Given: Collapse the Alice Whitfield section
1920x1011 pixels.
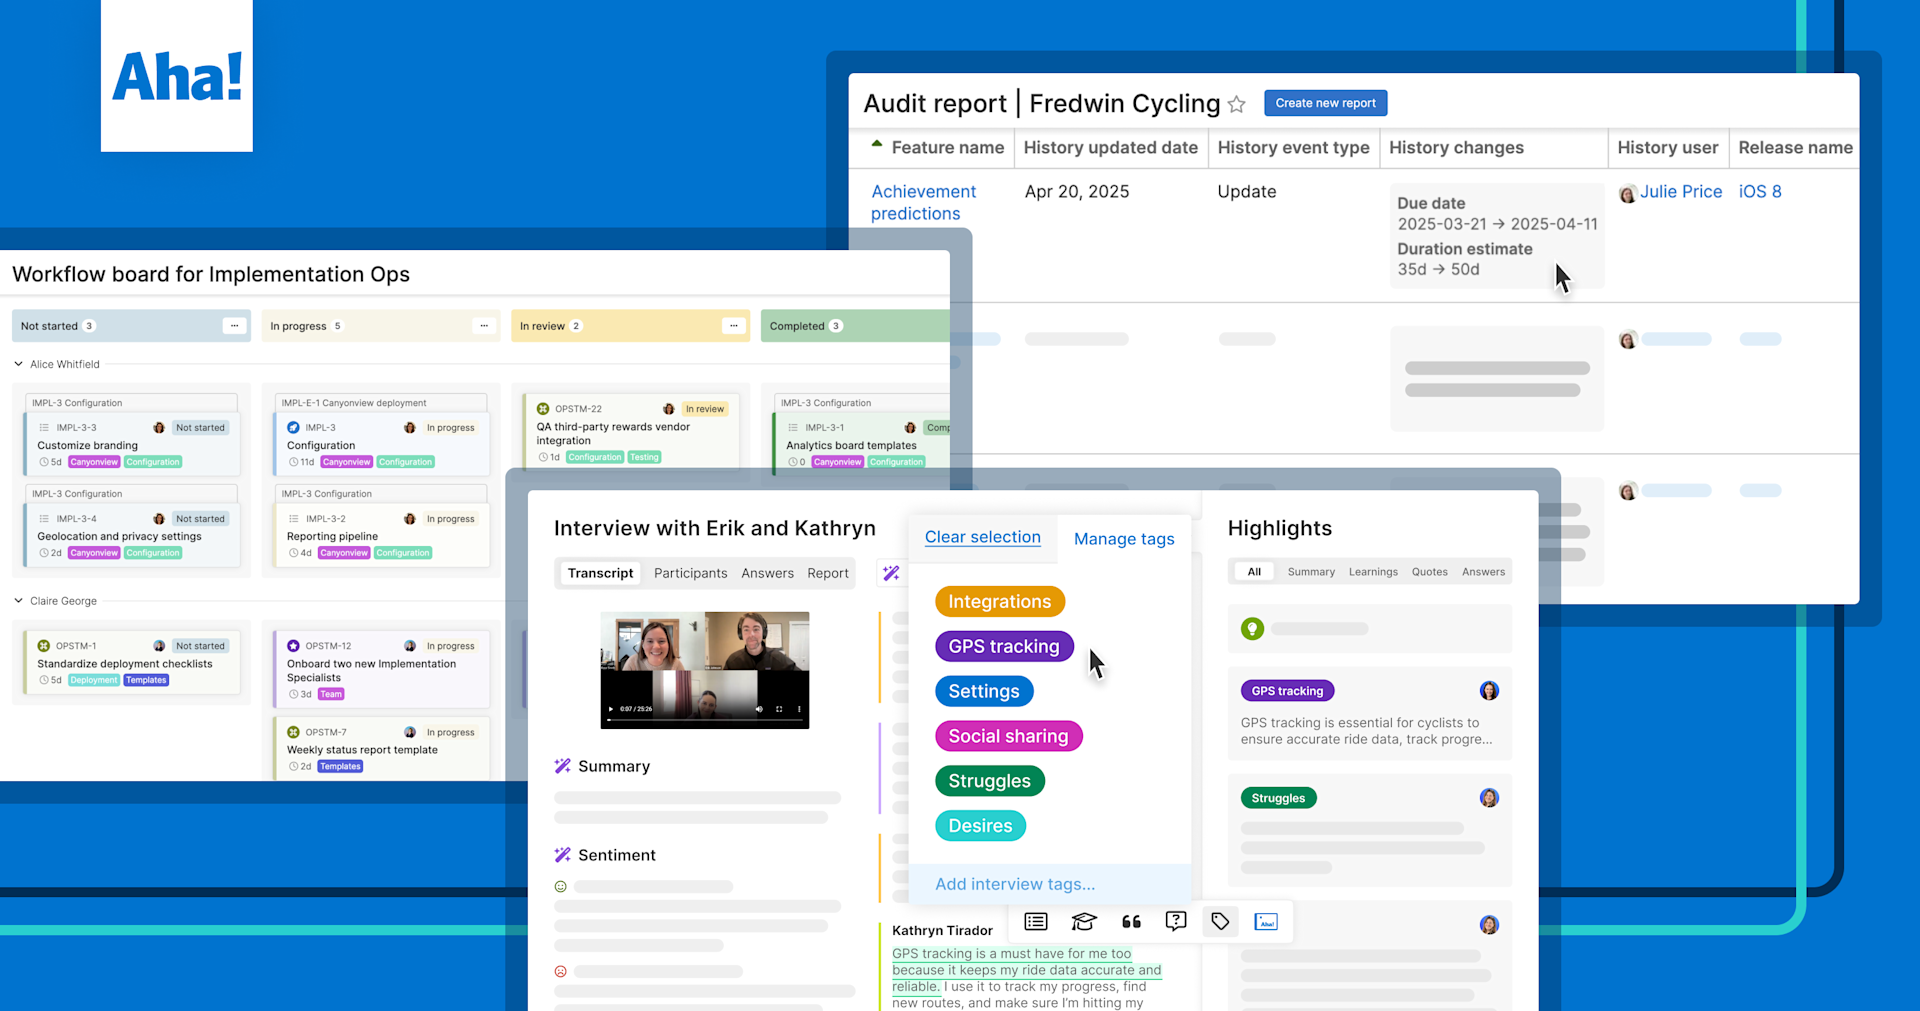Looking at the screenshot, I should pyautogui.click(x=17, y=363).
